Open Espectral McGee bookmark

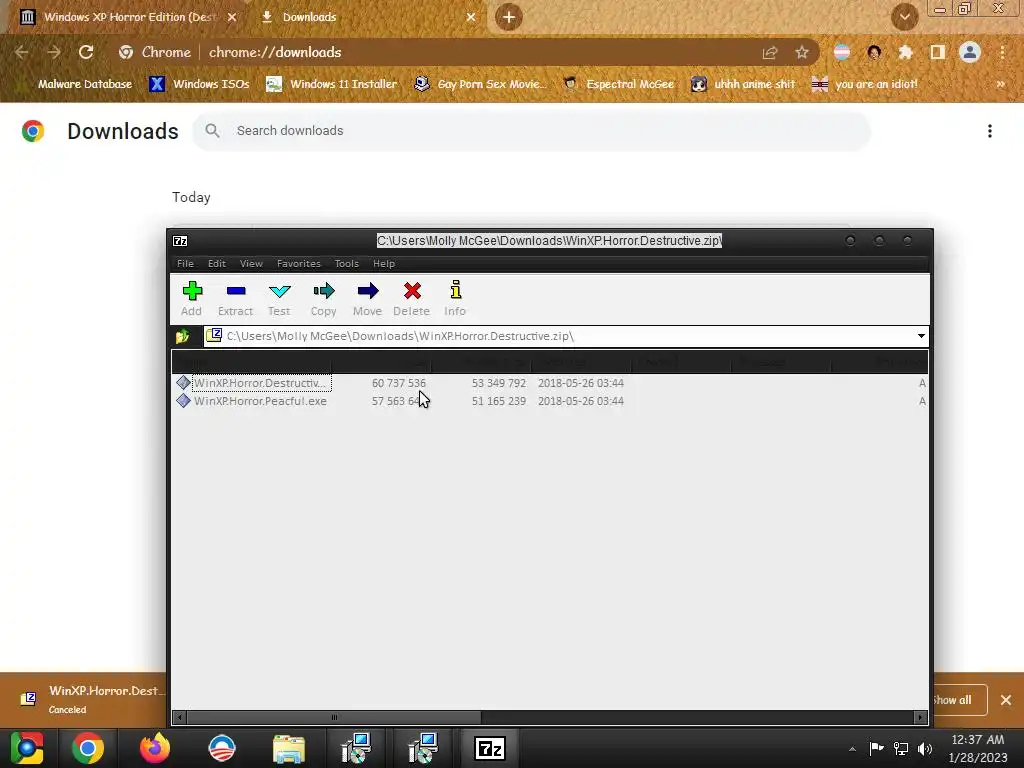click(619, 84)
